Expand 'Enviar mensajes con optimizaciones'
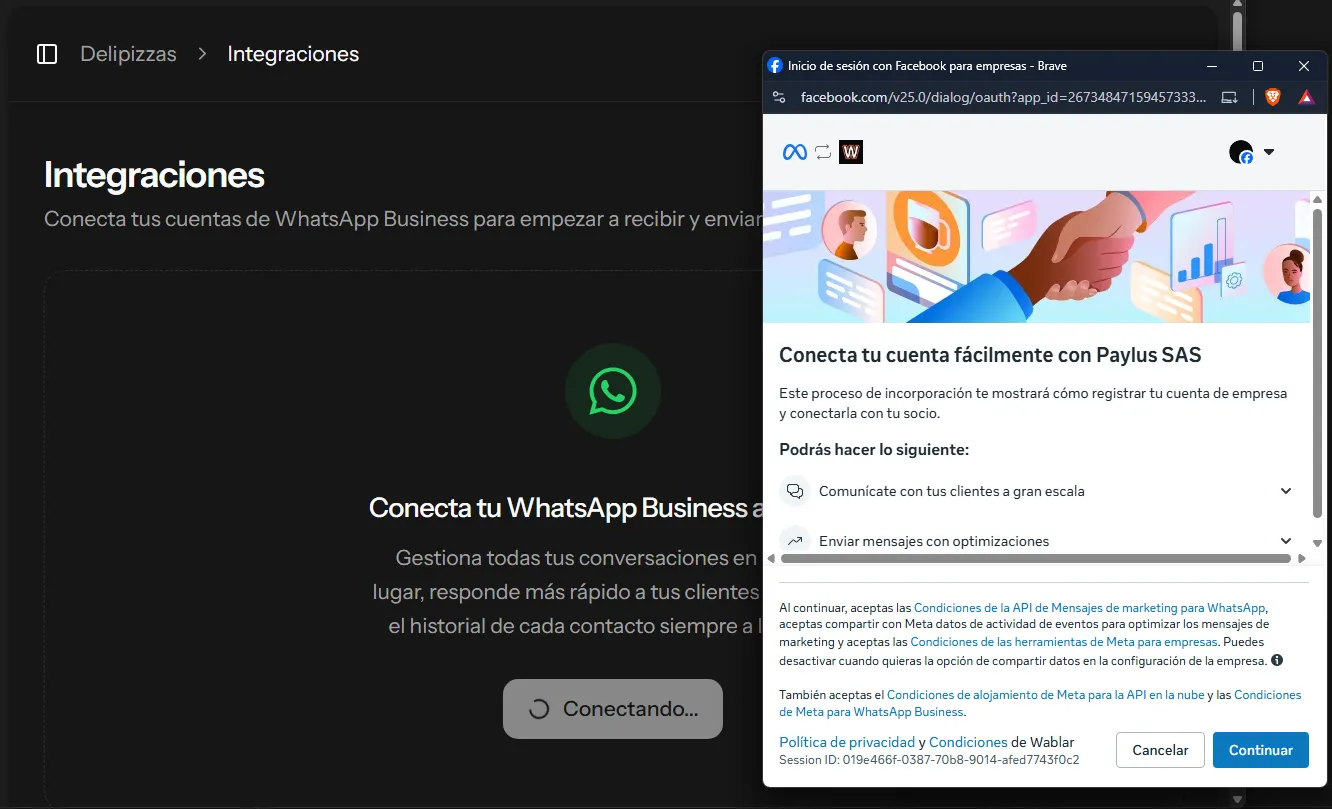 coord(1036,541)
